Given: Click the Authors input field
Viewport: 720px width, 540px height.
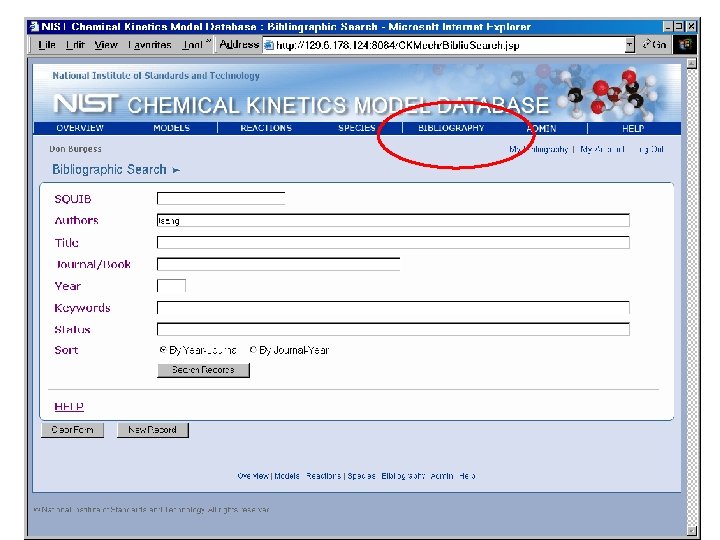Looking at the screenshot, I should (393, 220).
